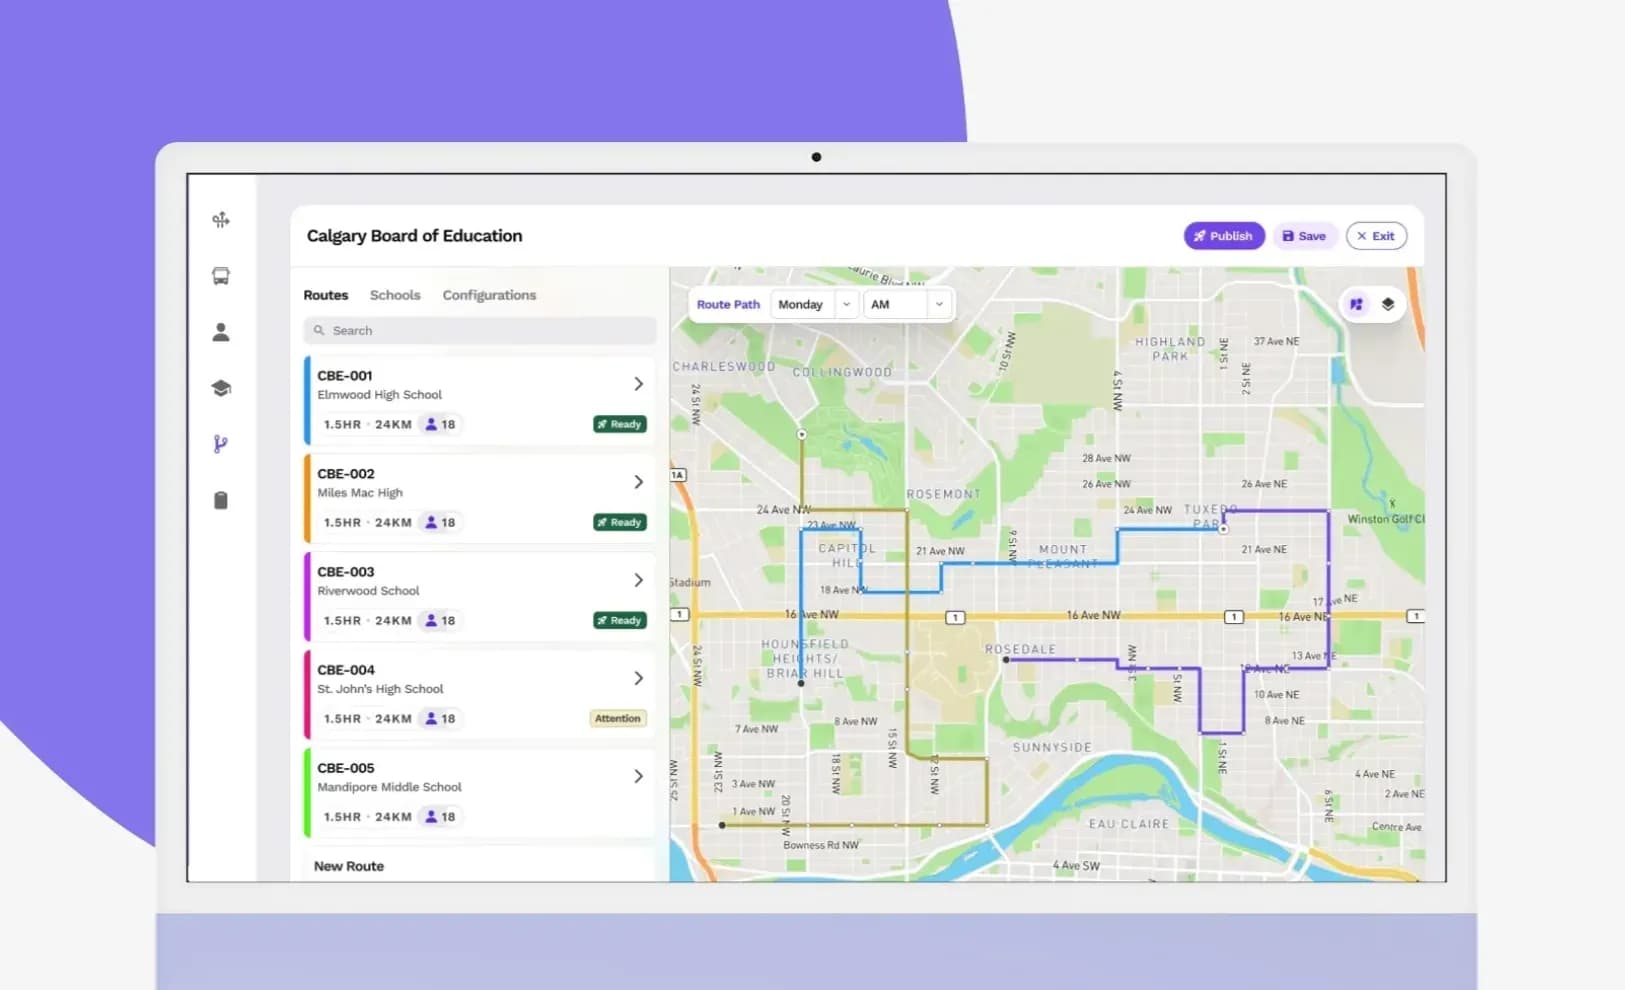This screenshot has height=990, width=1625.
Task: Toggle the Ready status badge on CBE-001
Action: (x=619, y=423)
